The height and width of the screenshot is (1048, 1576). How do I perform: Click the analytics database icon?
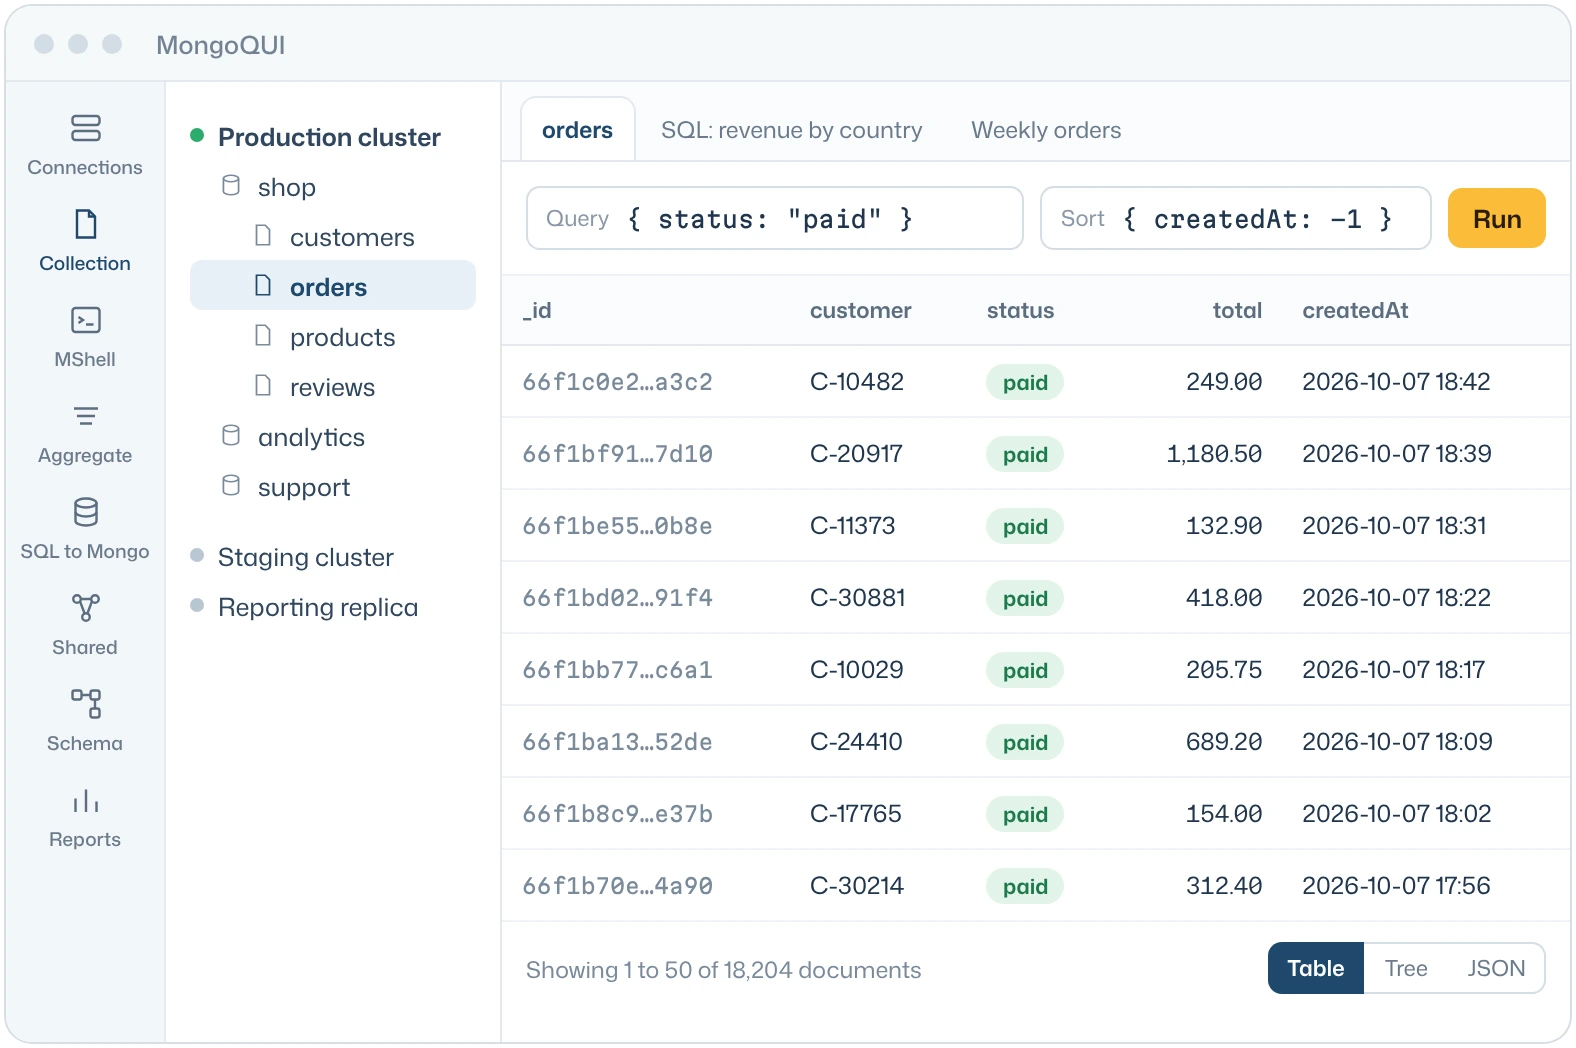coord(231,436)
